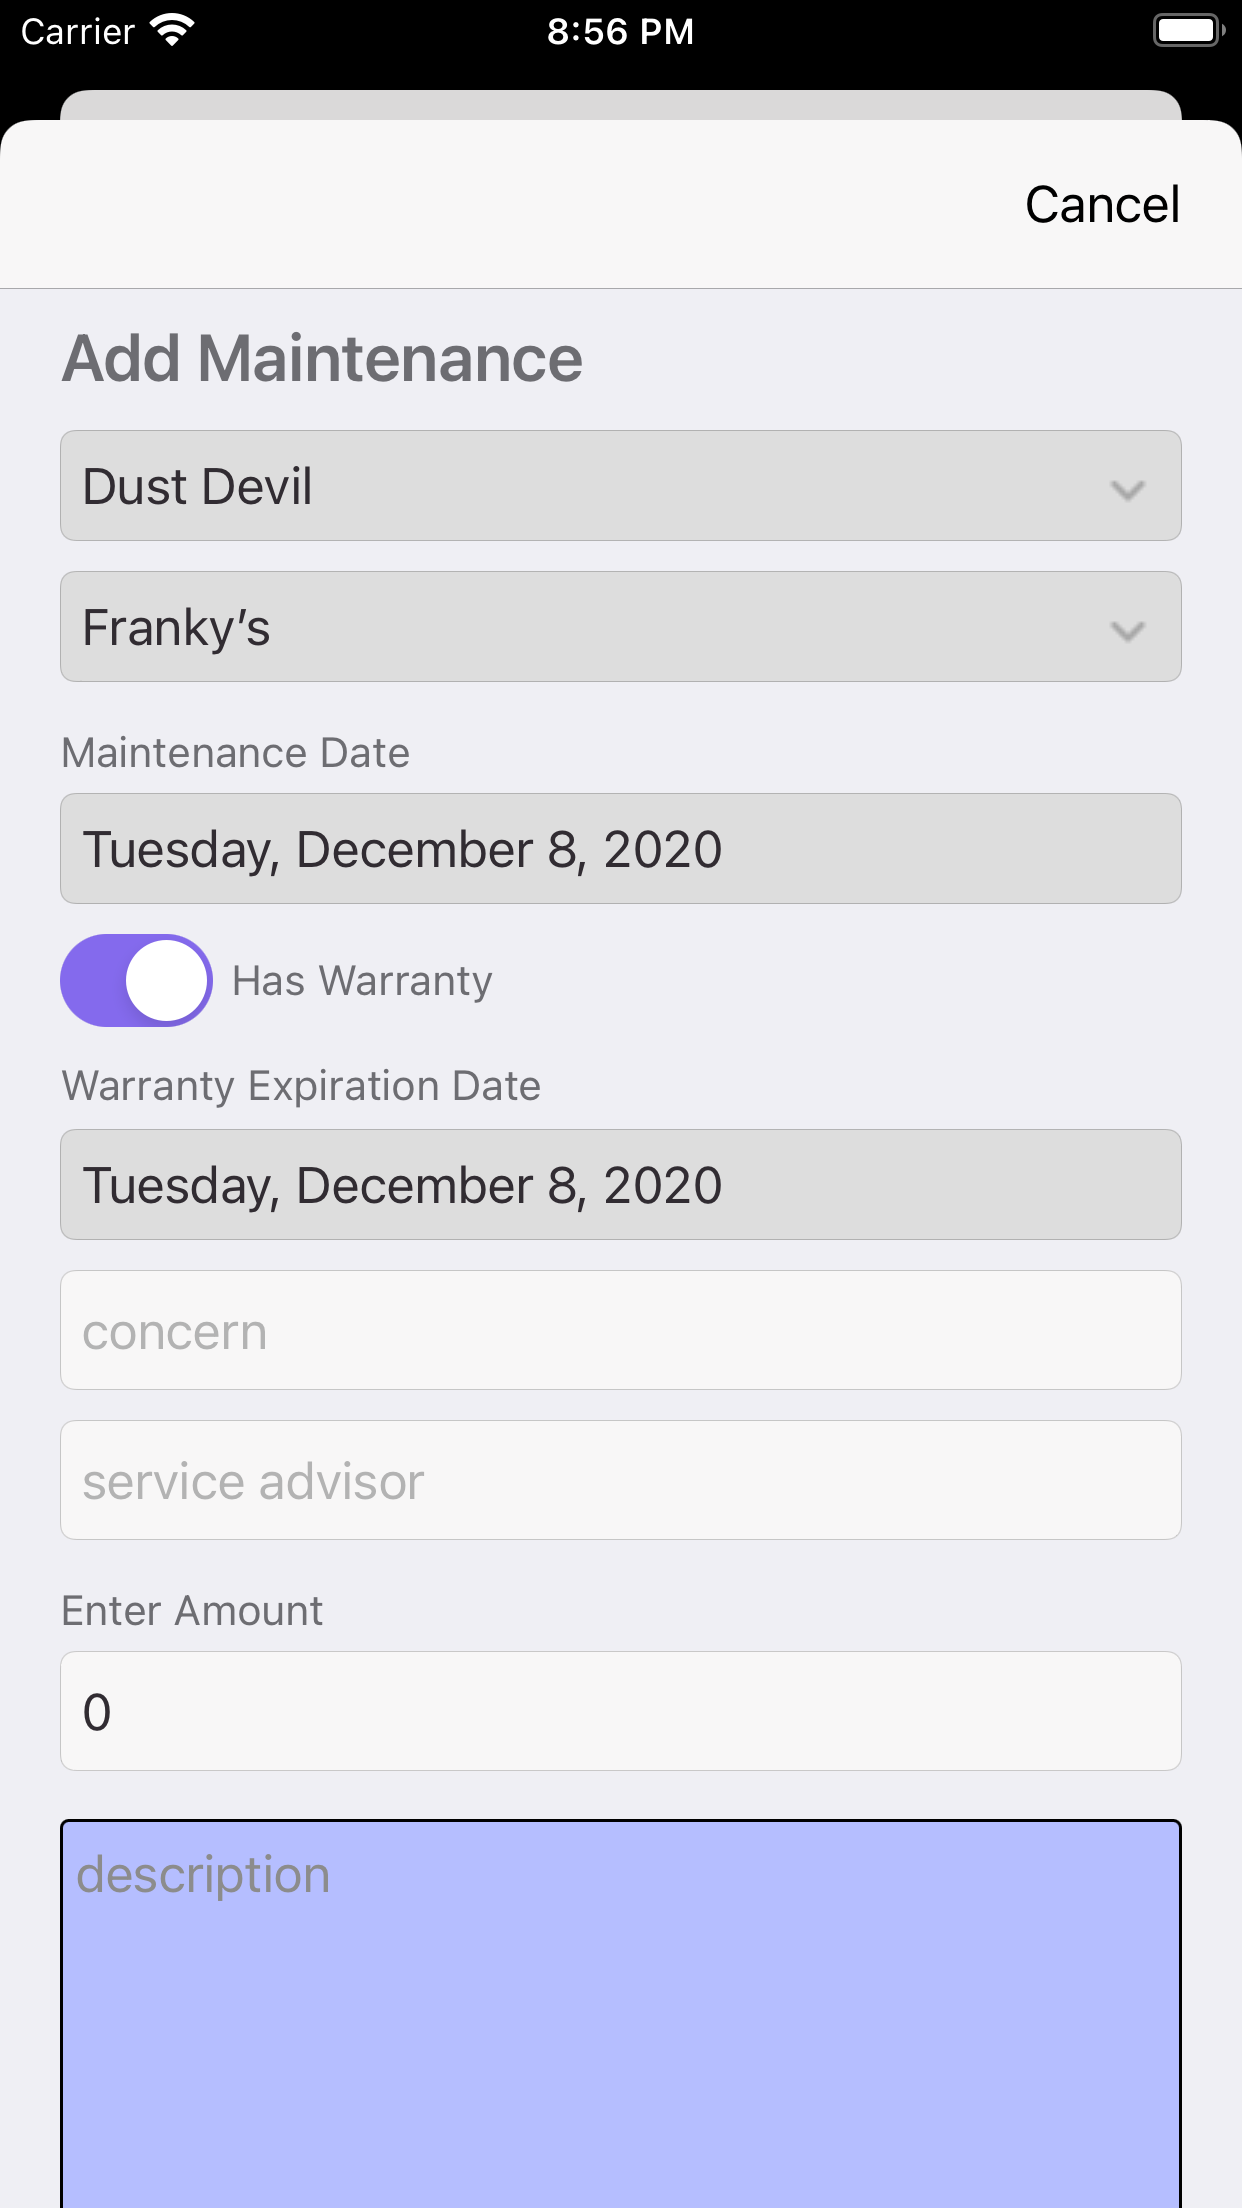Tap the Enter Amount label
This screenshot has width=1242, height=2208.
tap(192, 1611)
